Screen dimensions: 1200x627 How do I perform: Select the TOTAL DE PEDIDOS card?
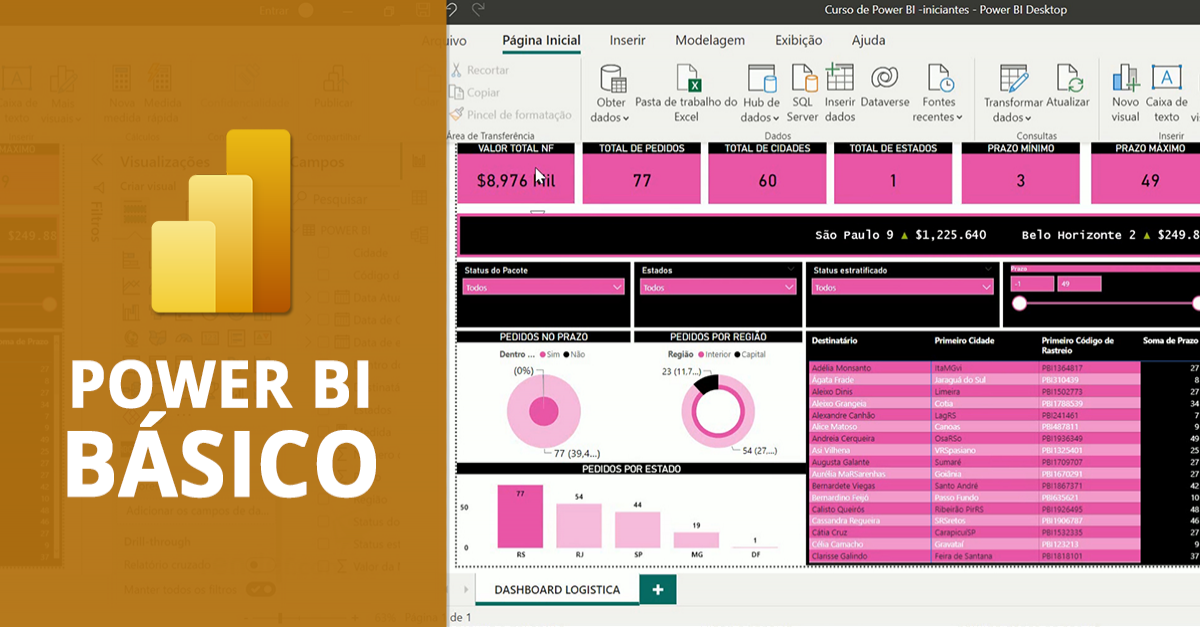641,173
